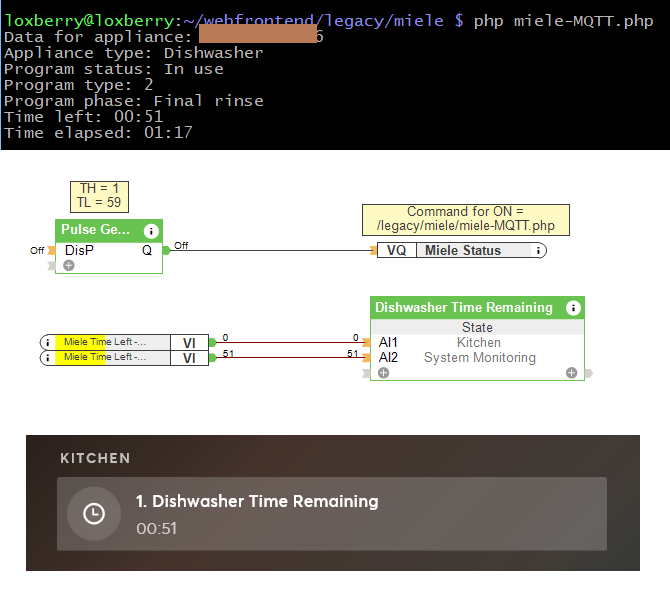
Task: Select VI connector of lower Miele Time Left
Action: click(x=189, y=358)
